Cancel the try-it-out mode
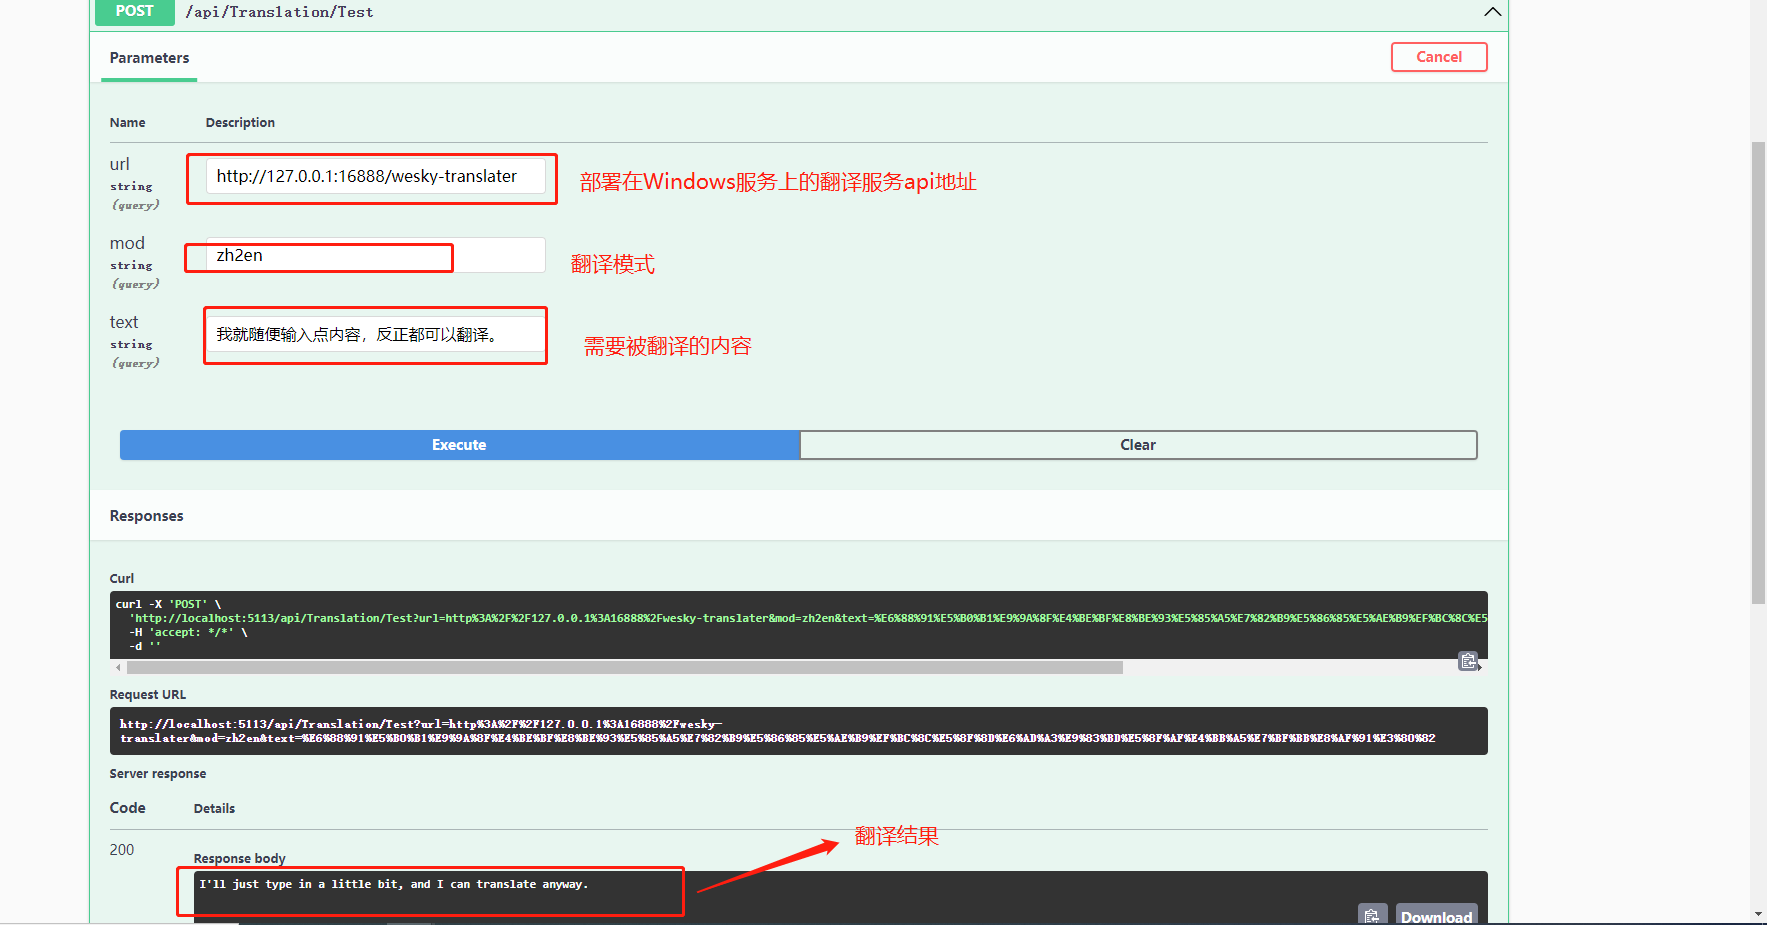Screen dimensions: 1767x925 click(x=1439, y=57)
